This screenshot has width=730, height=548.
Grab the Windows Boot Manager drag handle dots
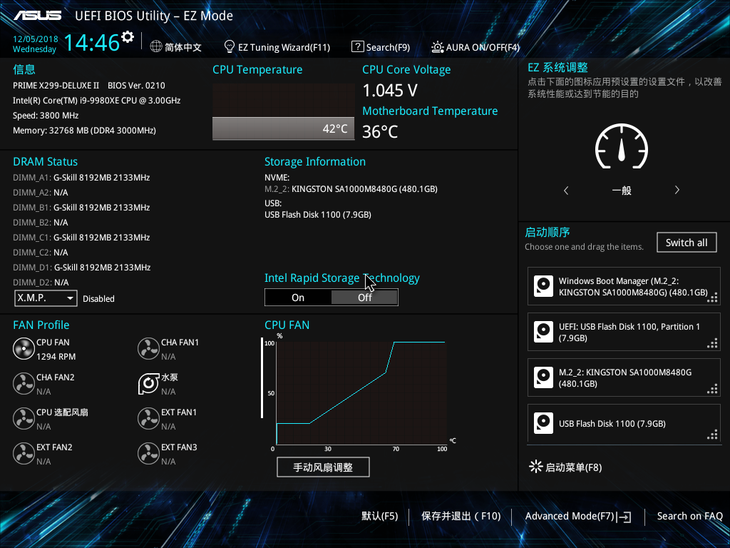[x=712, y=298]
